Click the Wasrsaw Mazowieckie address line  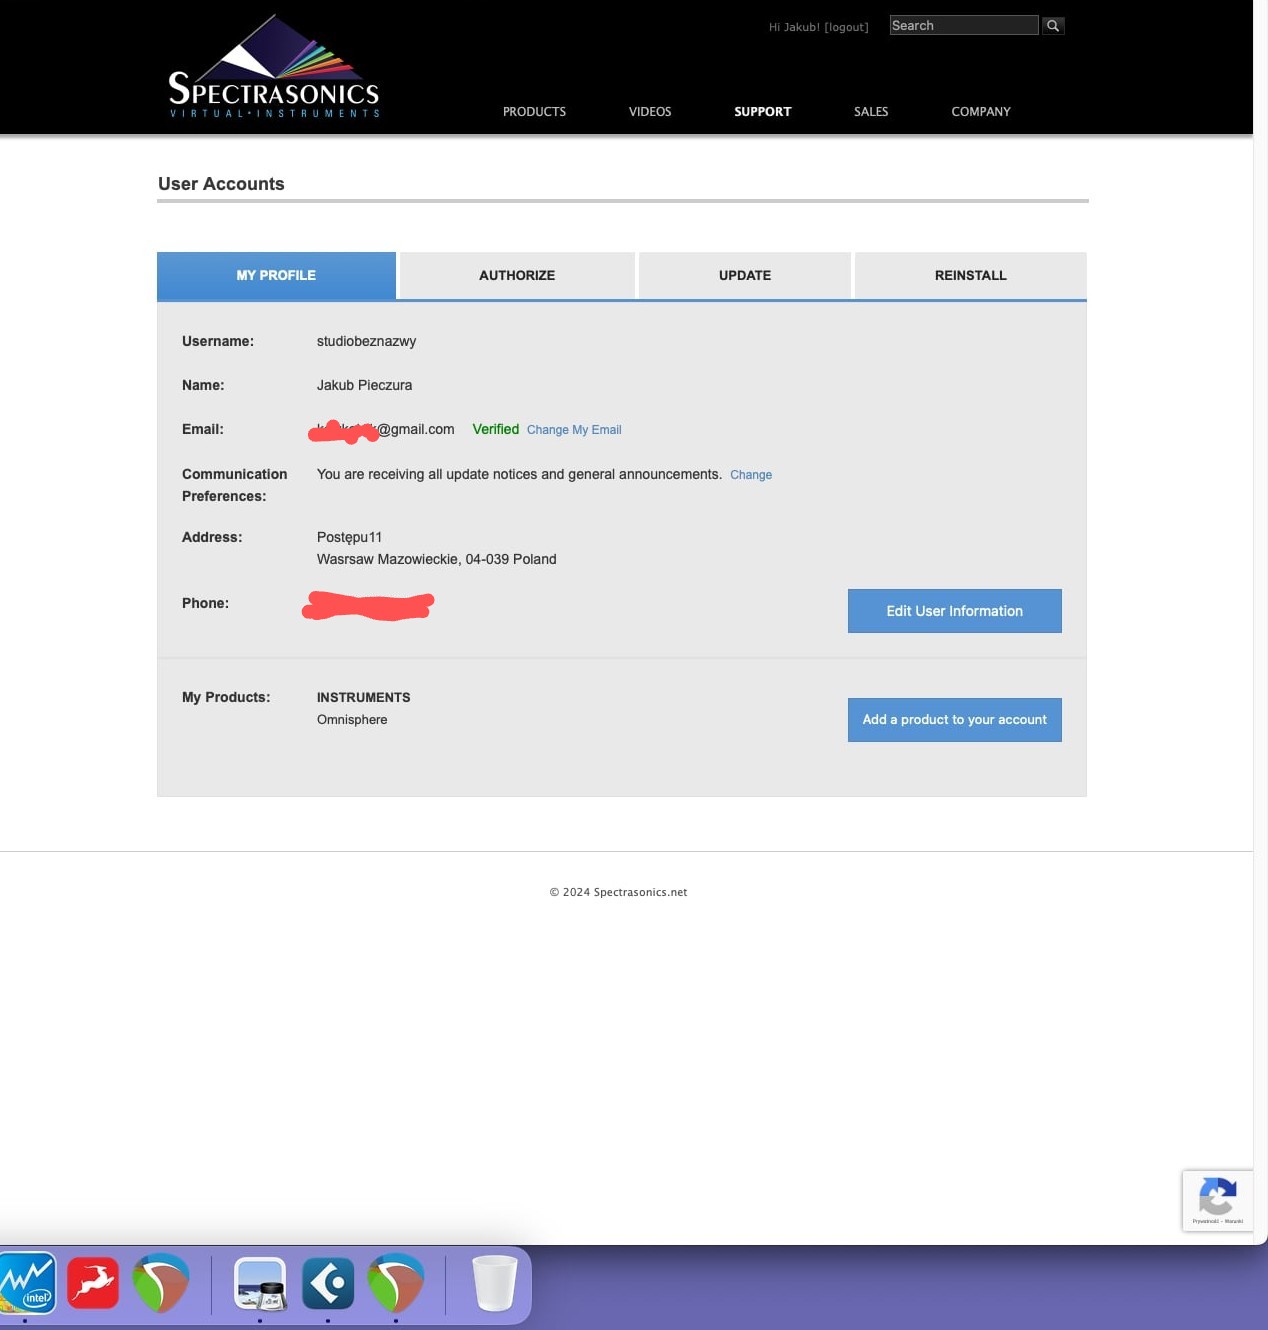click(436, 559)
